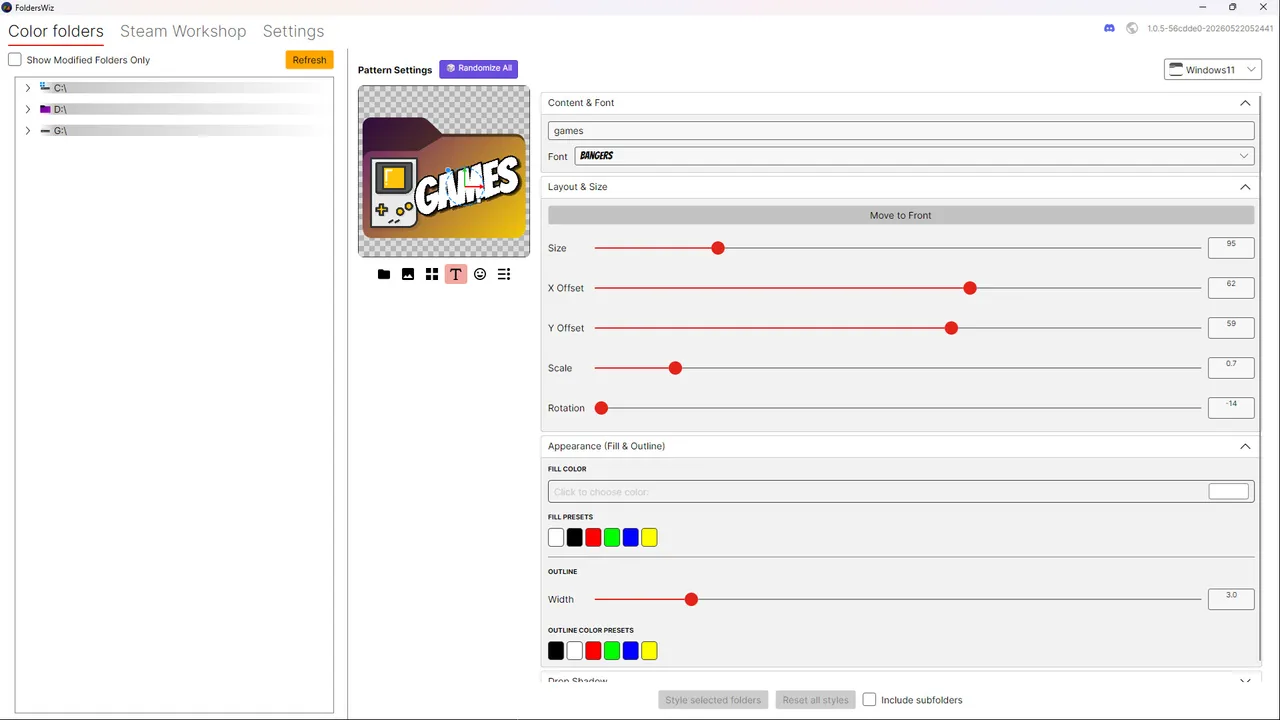Click the C:\ drive icon
The height and width of the screenshot is (720, 1280).
pyautogui.click(x=45, y=88)
